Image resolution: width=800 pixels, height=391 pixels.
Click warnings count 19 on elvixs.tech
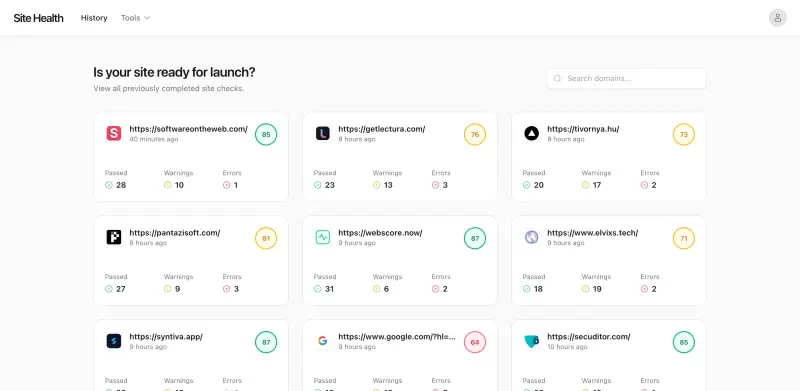coord(597,289)
